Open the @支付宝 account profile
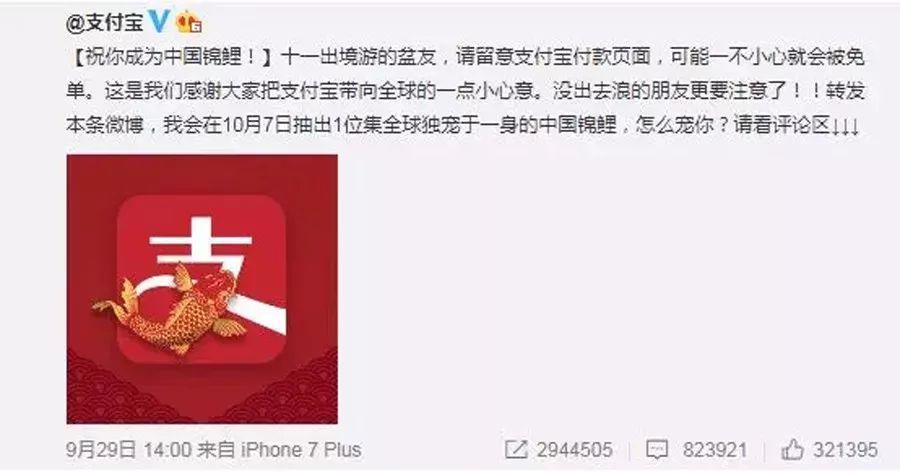 (105, 22)
